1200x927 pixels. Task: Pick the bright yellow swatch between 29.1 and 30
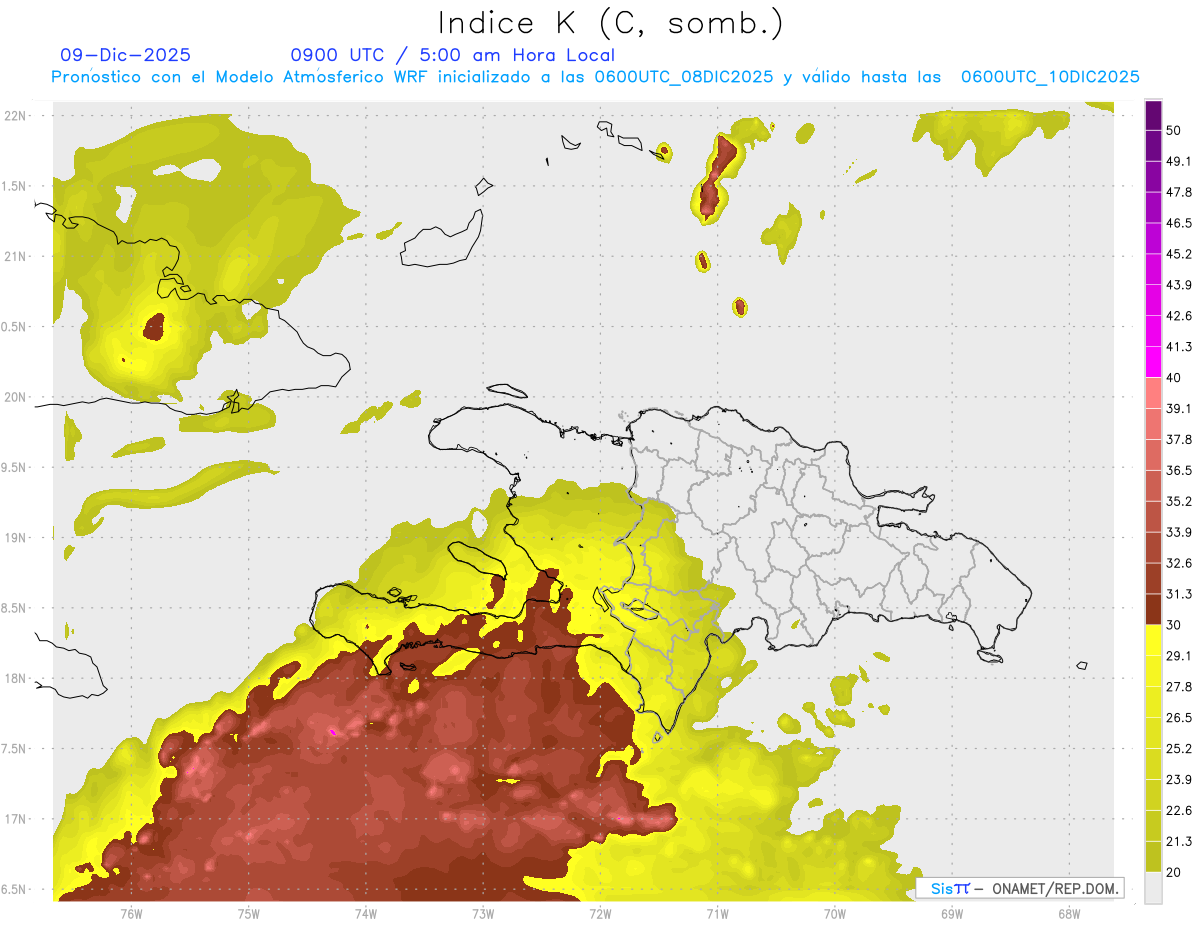pyautogui.click(x=1154, y=642)
